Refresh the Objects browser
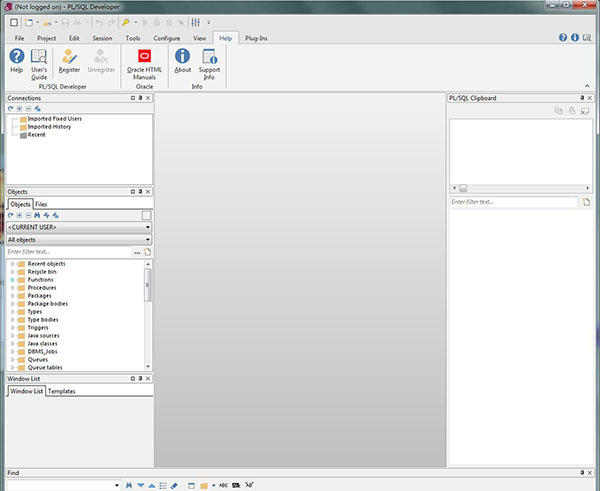The width and height of the screenshot is (600, 491). click(x=11, y=215)
